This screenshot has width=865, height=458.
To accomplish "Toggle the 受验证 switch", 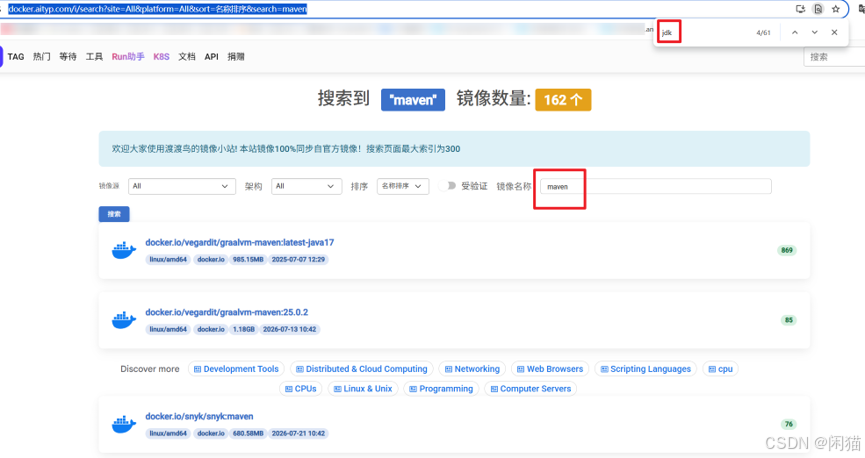I will [x=447, y=186].
